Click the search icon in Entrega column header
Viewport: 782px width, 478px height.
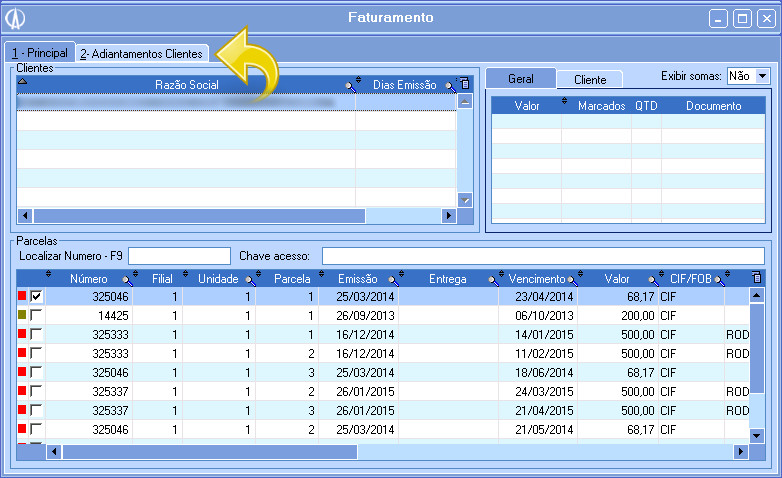(x=489, y=280)
